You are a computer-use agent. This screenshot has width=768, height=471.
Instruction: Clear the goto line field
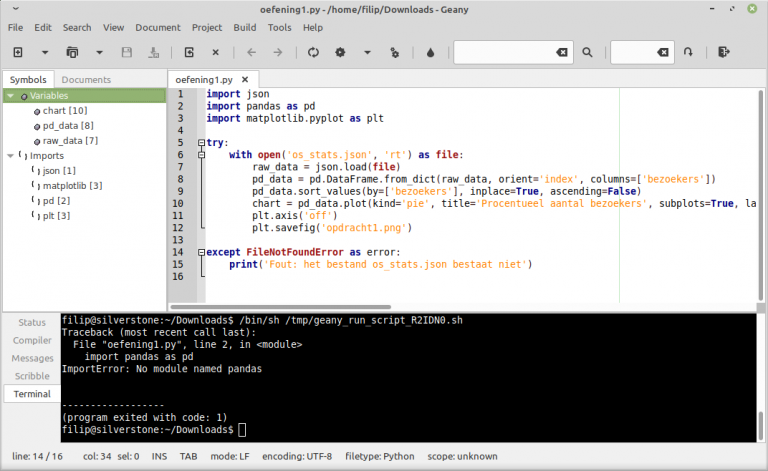pyautogui.click(x=663, y=52)
